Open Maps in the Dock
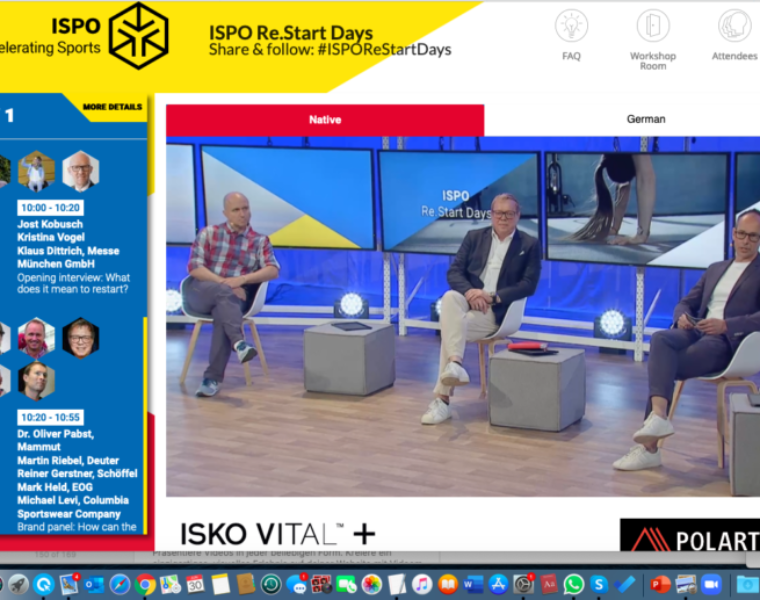Screen dimensions: 760x600 click(x=170, y=584)
